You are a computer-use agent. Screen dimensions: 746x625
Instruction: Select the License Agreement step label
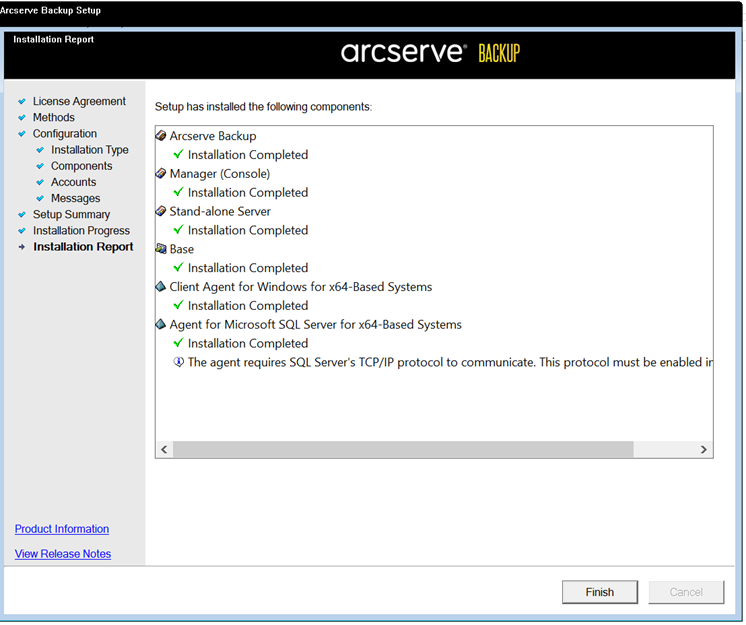coord(79,101)
